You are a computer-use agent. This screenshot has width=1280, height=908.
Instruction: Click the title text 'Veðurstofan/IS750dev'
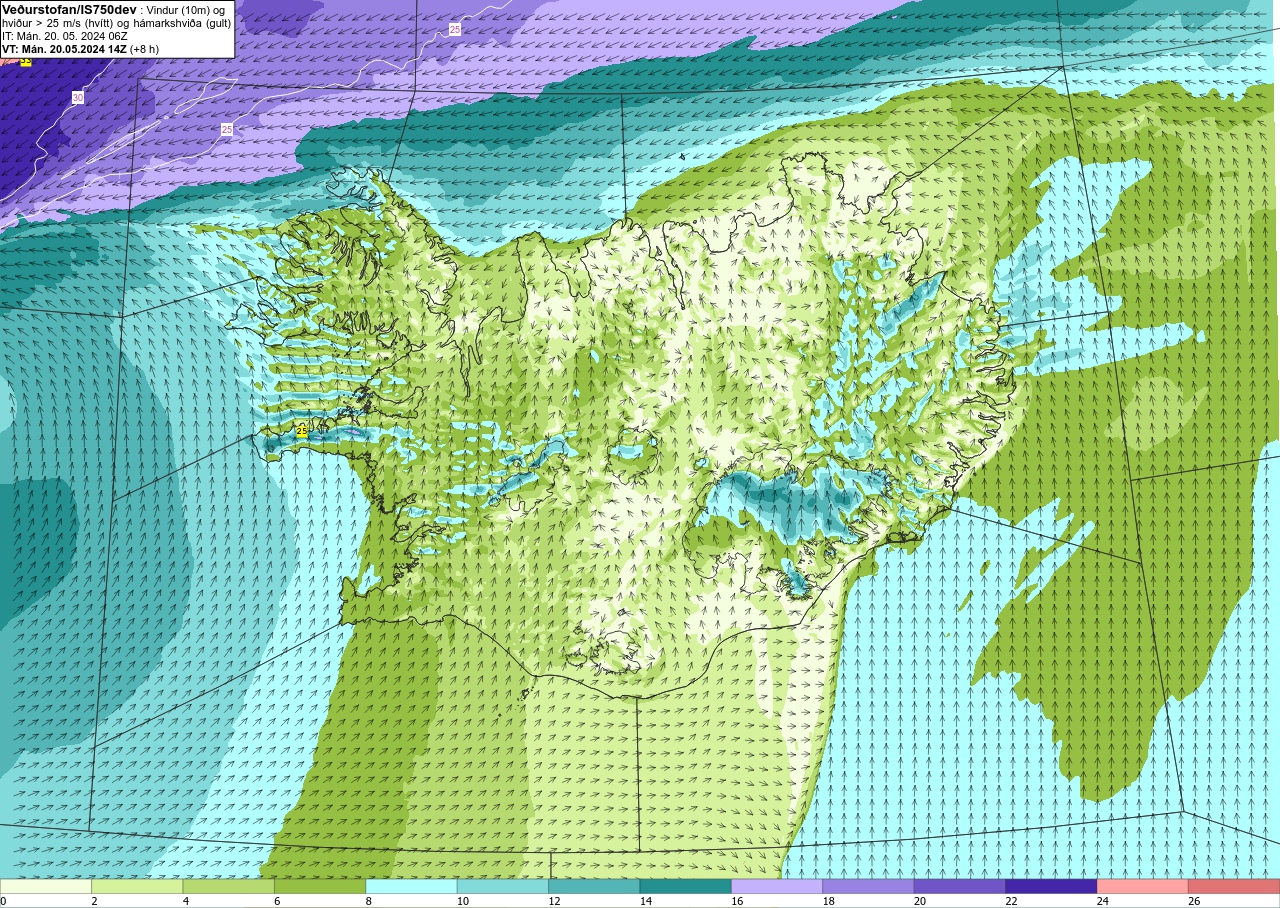[x=69, y=9]
